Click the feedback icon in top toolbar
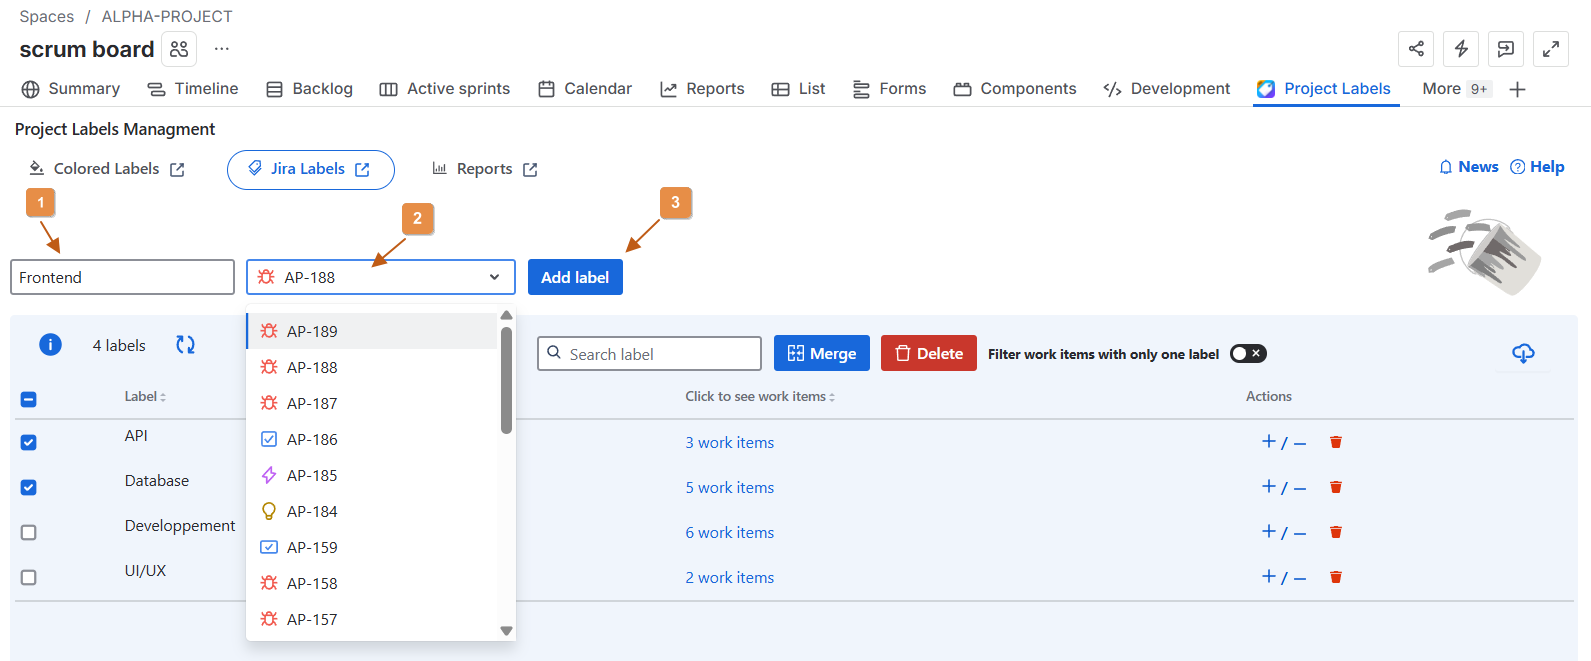1591x661 pixels. [1506, 49]
